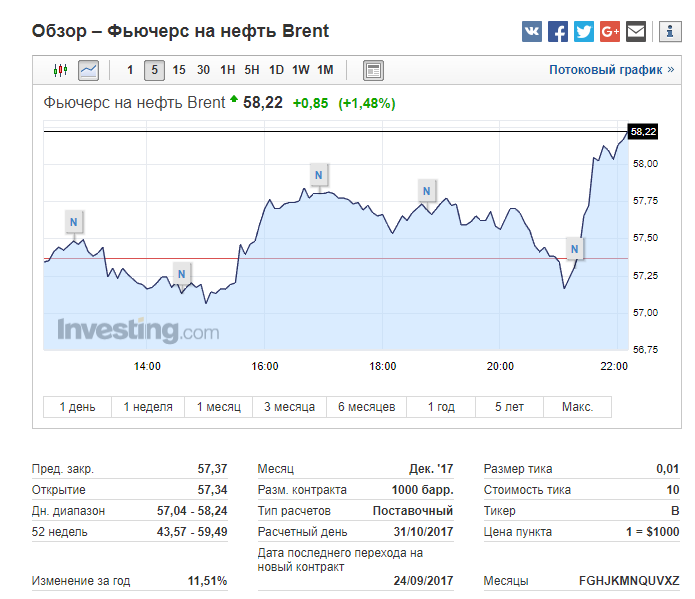Open the info icon beside share buttons
This screenshot has width=695, height=599.
(670, 32)
